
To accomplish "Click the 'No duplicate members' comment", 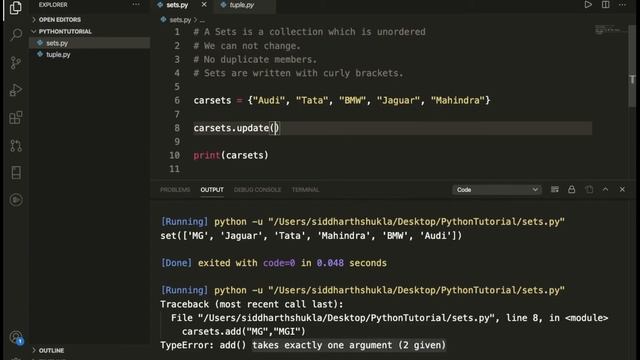I will [x=255, y=60].
